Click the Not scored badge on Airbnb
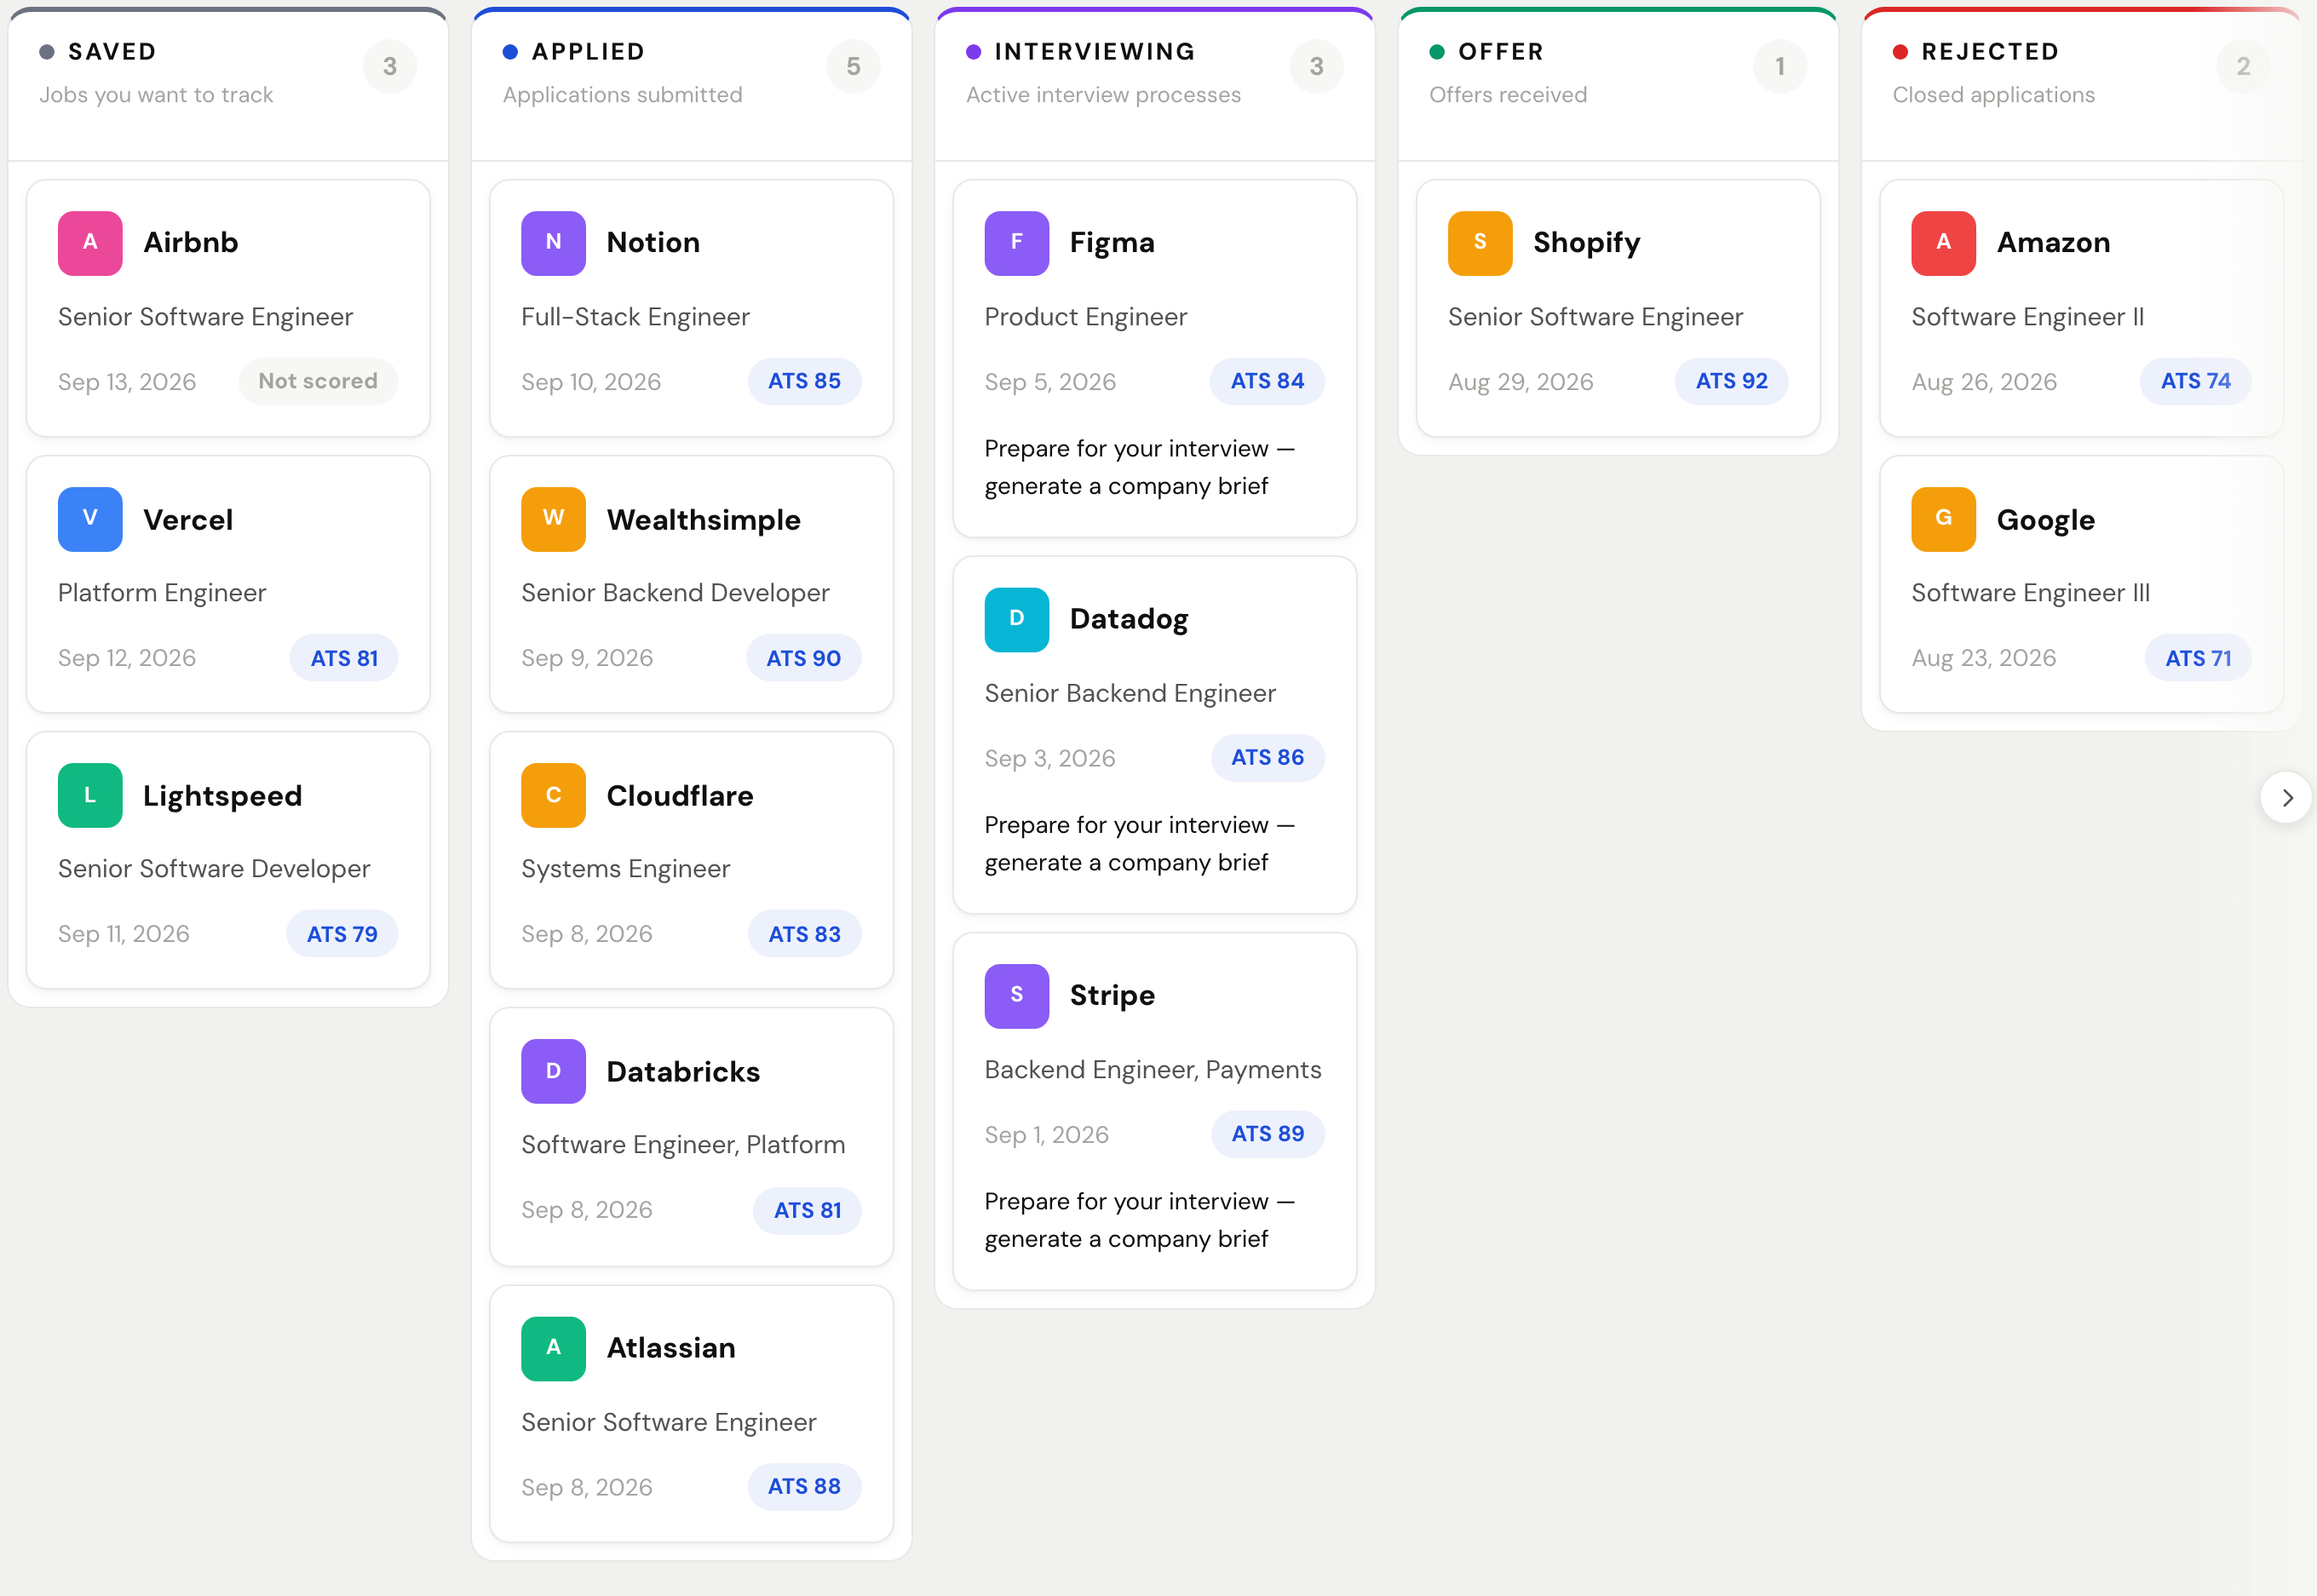Image resolution: width=2317 pixels, height=1596 pixels. [318, 381]
